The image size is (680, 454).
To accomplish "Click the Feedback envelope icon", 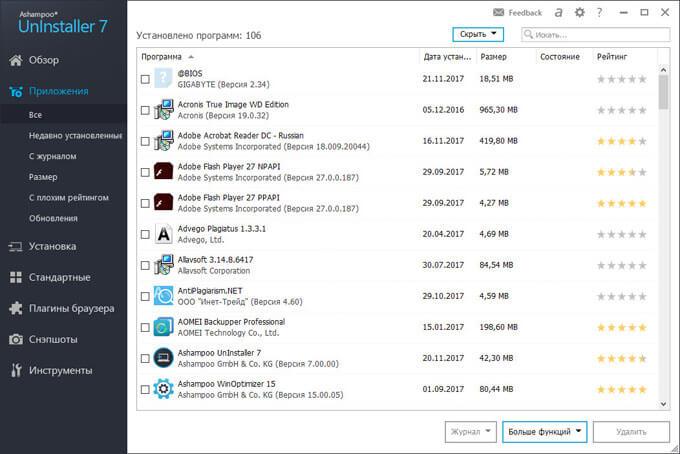I will [x=499, y=13].
